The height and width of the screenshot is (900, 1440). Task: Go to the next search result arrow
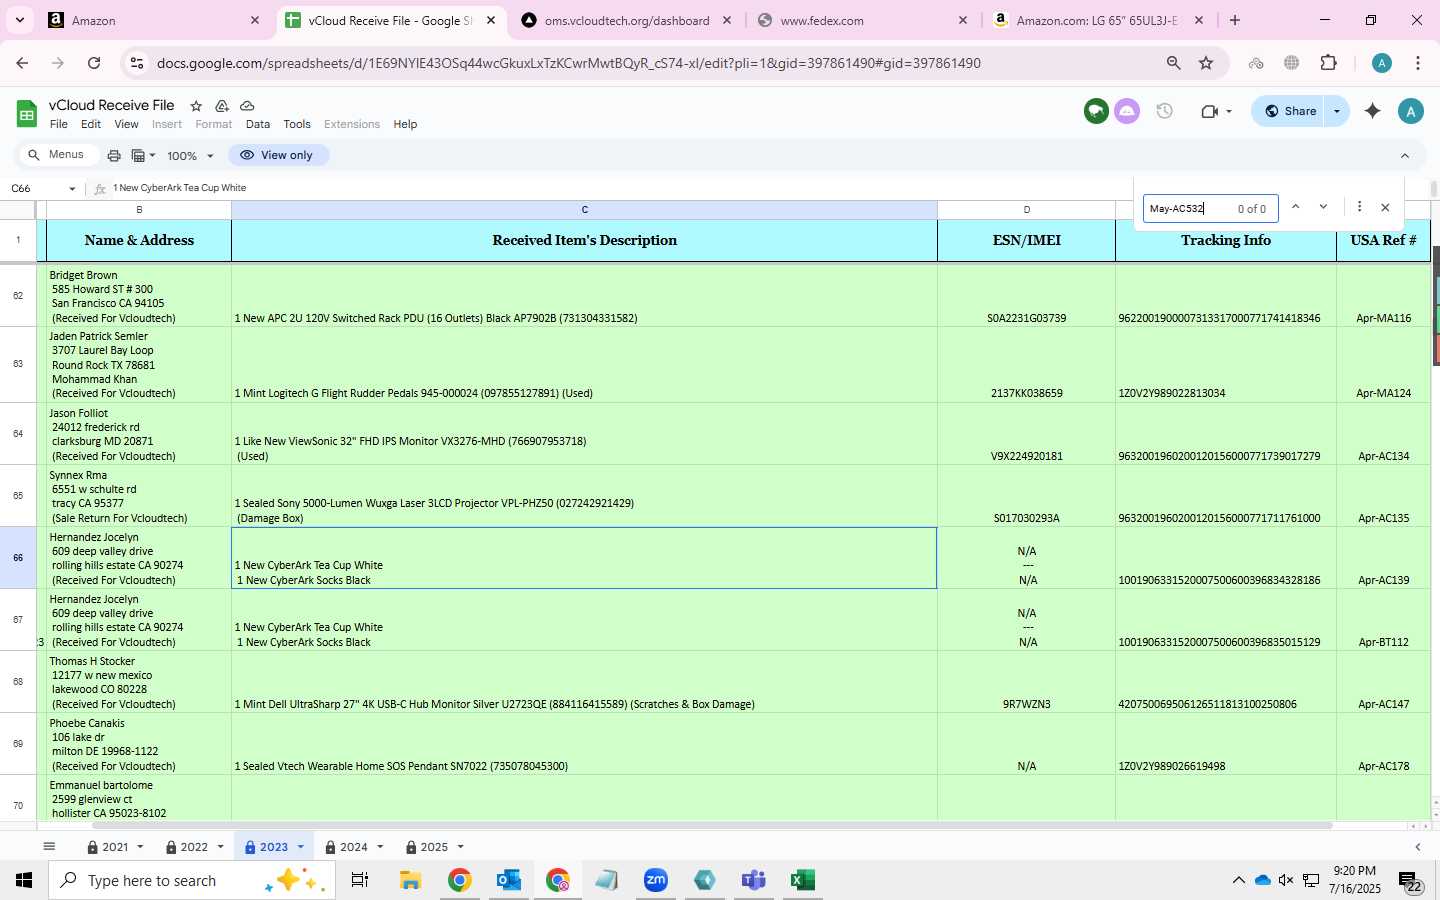pos(1323,207)
